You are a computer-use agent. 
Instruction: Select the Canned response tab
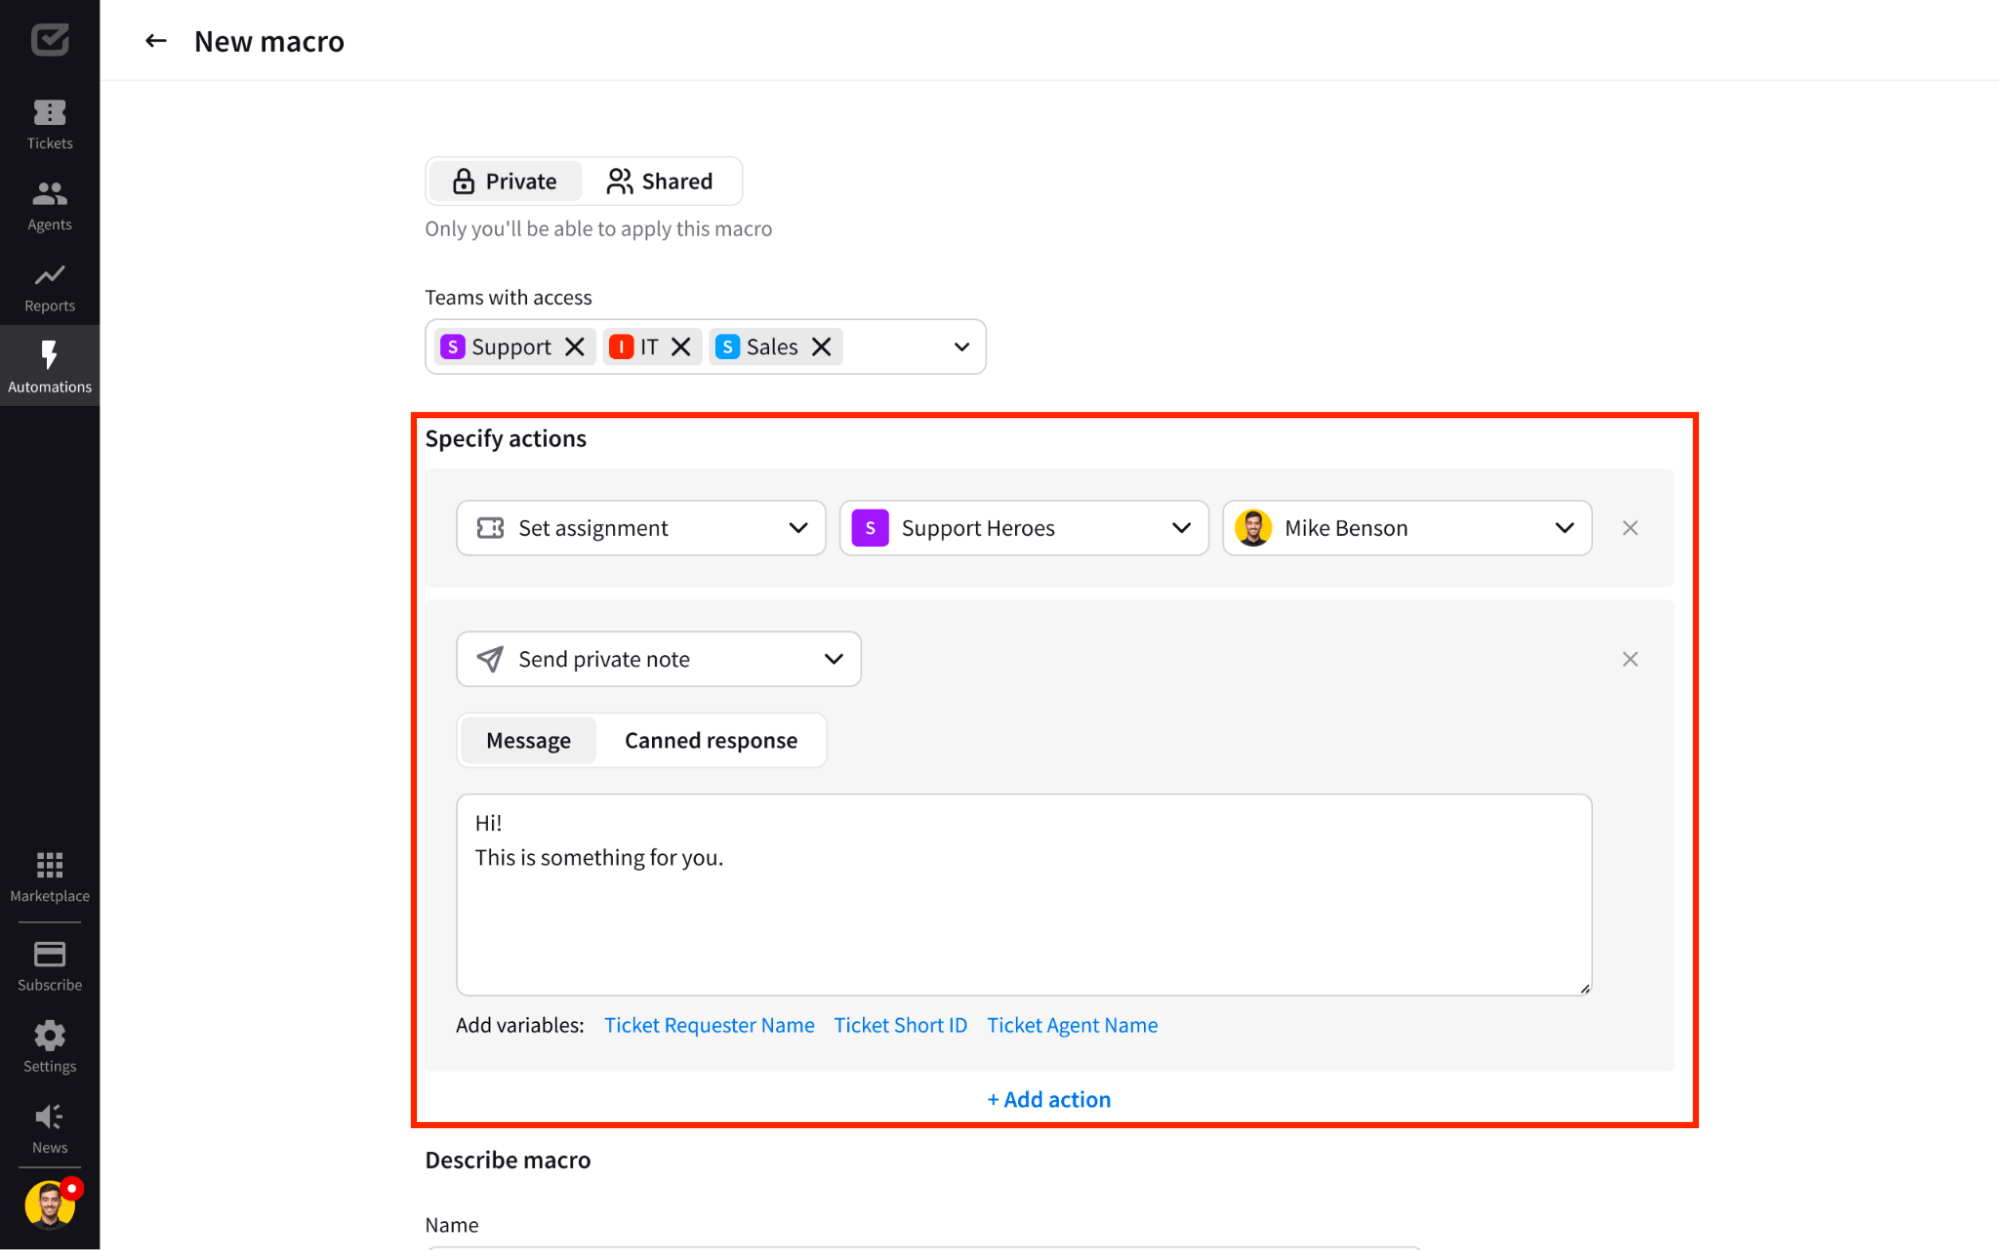[710, 740]
